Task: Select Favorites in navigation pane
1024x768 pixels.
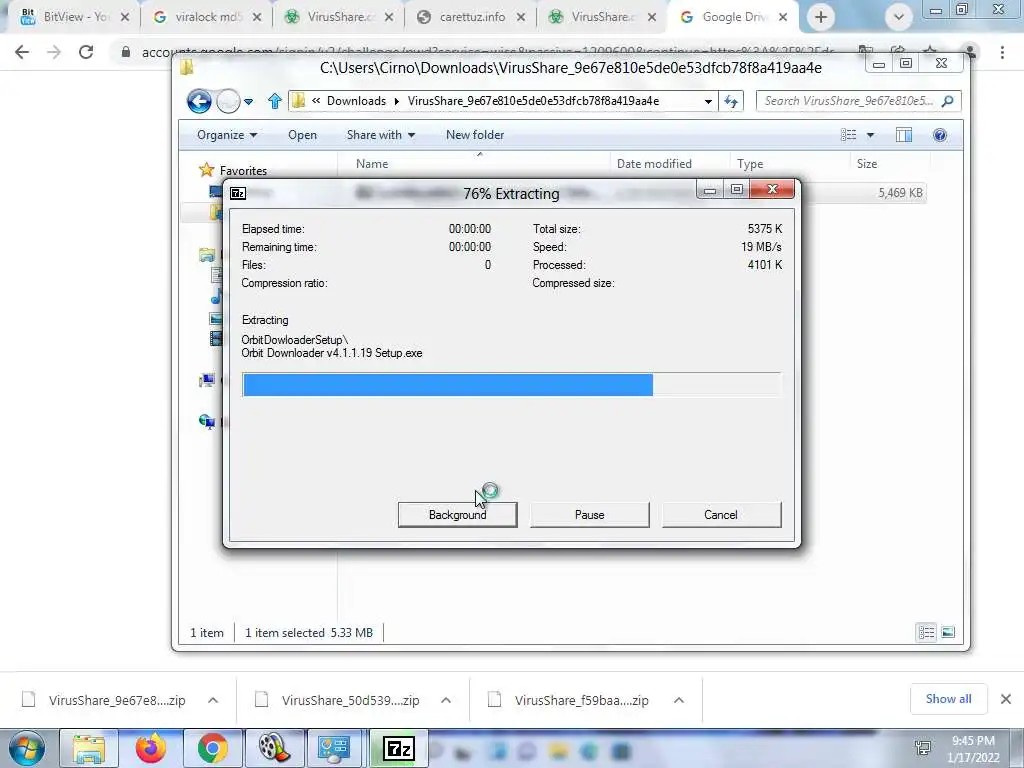Action: [x=243, y=170]
